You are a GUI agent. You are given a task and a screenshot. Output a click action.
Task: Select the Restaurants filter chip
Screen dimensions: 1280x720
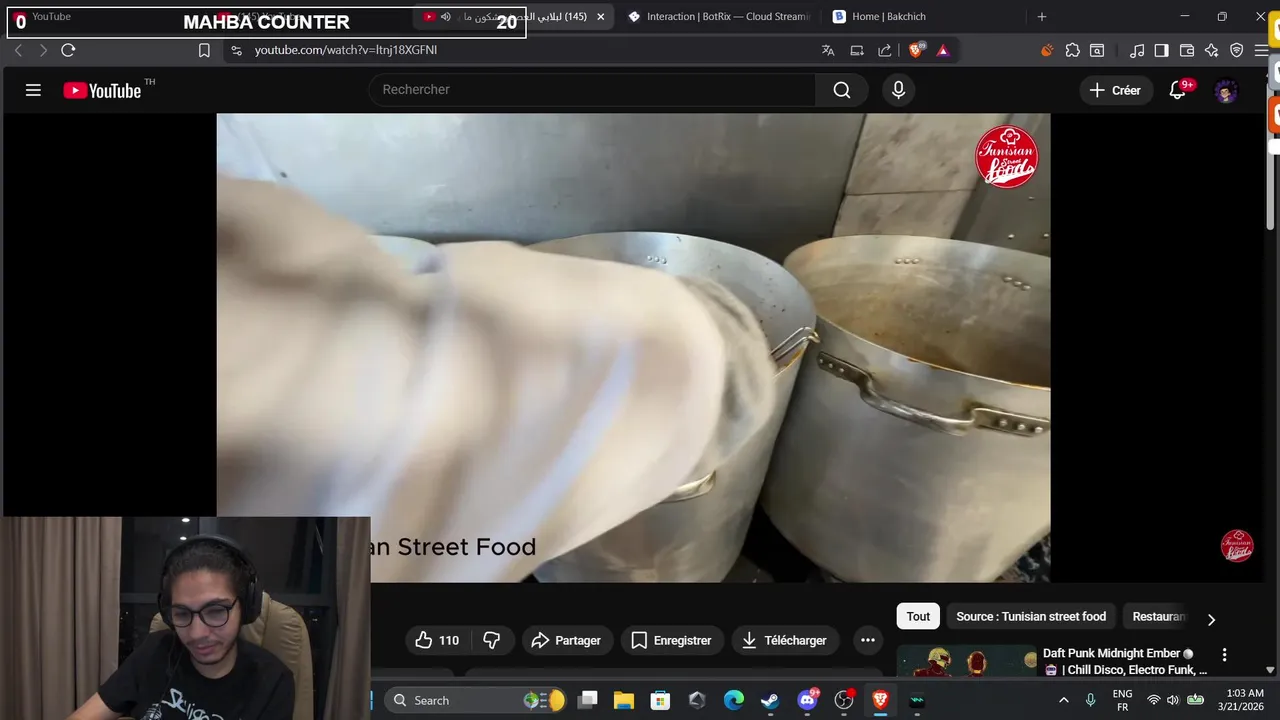pos(1158,617)
